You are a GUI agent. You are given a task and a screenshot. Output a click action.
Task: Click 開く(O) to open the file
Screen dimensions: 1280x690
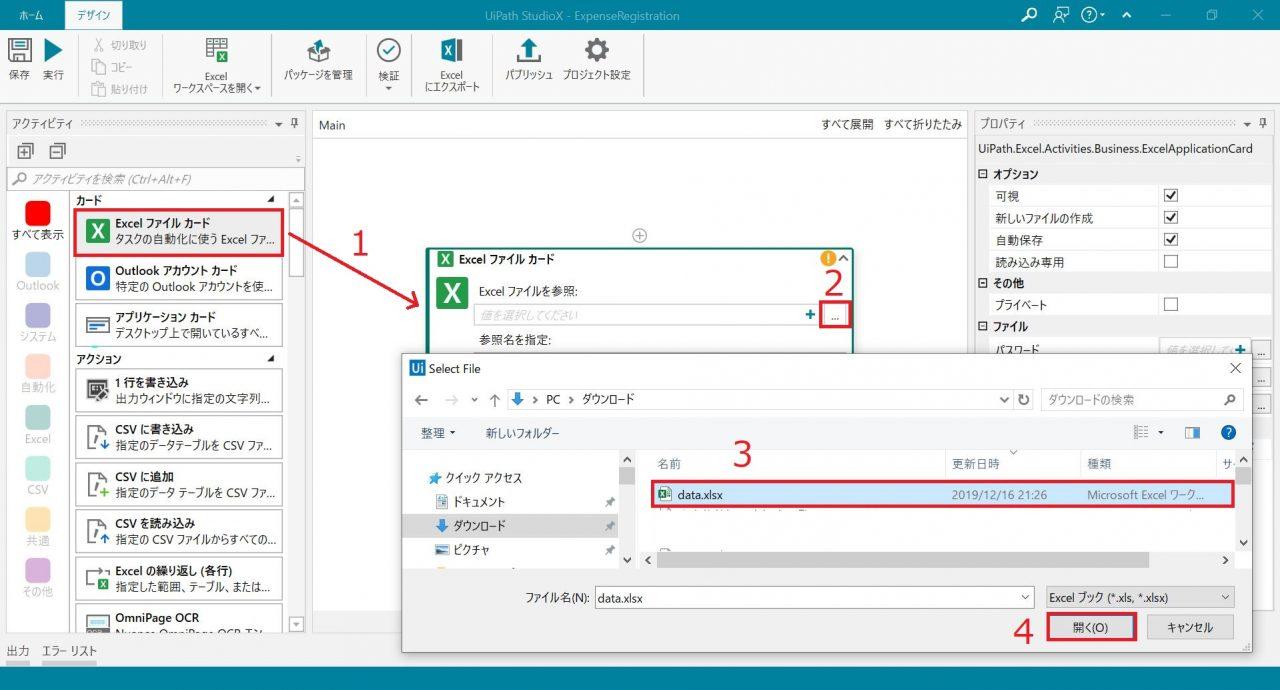tap(1090, 628)
